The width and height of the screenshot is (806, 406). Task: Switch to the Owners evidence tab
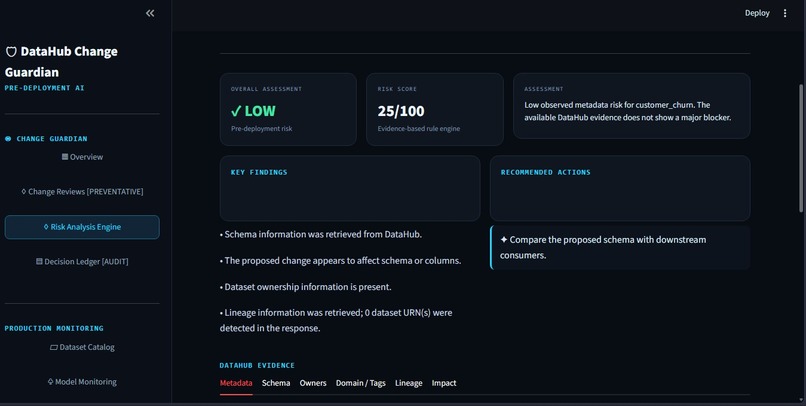tap(313, 383)
